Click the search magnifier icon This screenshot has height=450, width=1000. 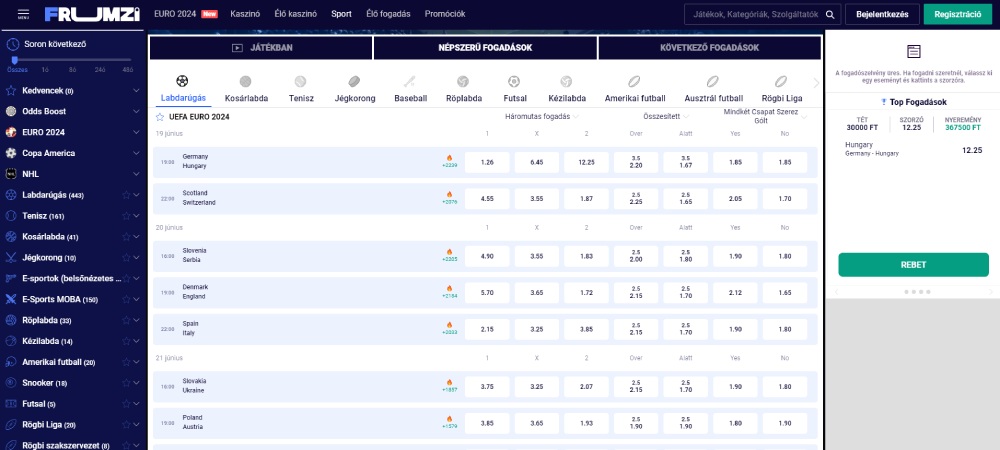pos(829,14)
